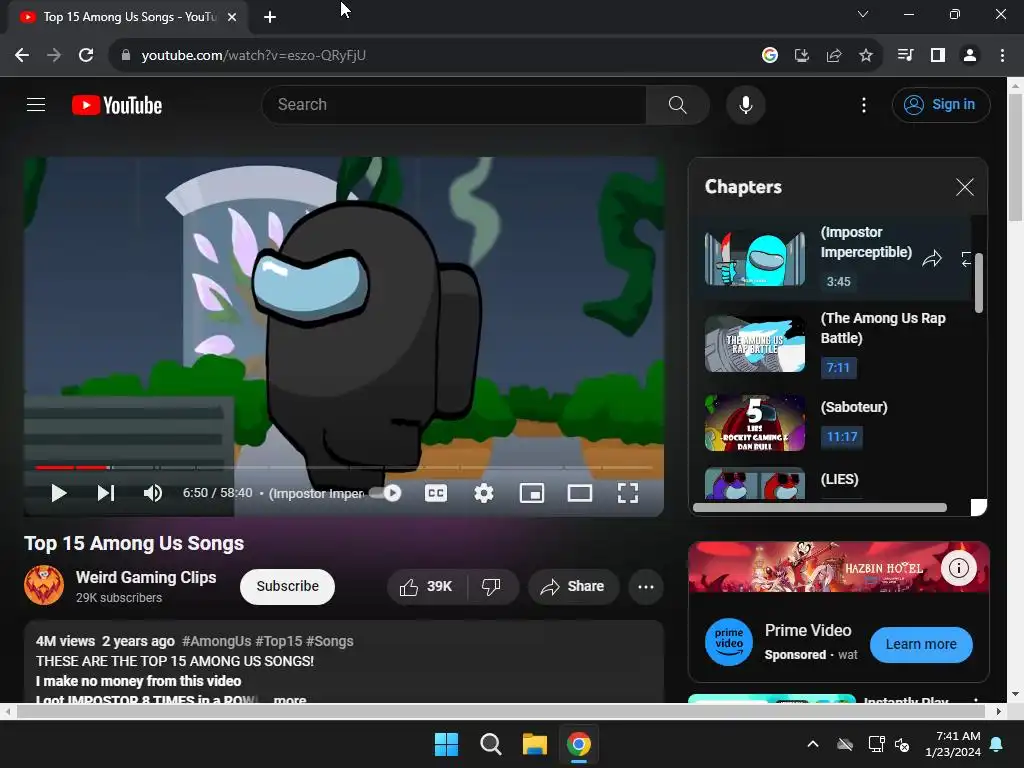
Task: Focus the YouTube Search field
Action: (x=455, y=104)
